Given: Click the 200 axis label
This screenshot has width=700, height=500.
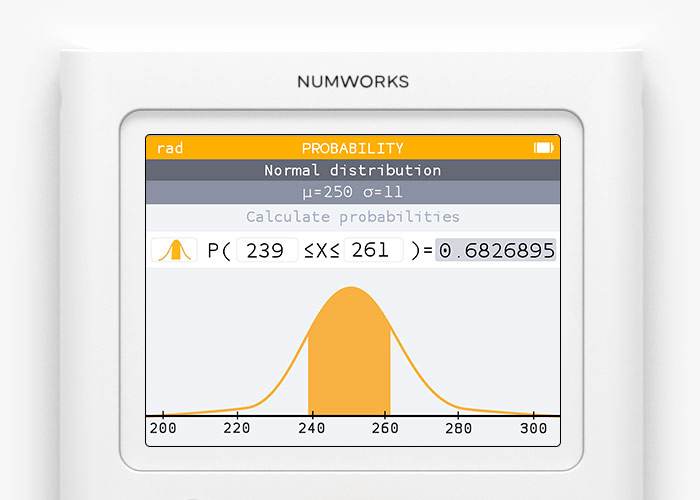Looking at the screenshot, I should 163,428.
